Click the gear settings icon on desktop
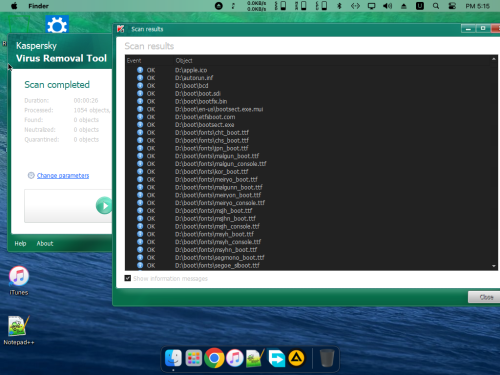The width and height of the screenshot is (500, 375). (x=57, y=24)
